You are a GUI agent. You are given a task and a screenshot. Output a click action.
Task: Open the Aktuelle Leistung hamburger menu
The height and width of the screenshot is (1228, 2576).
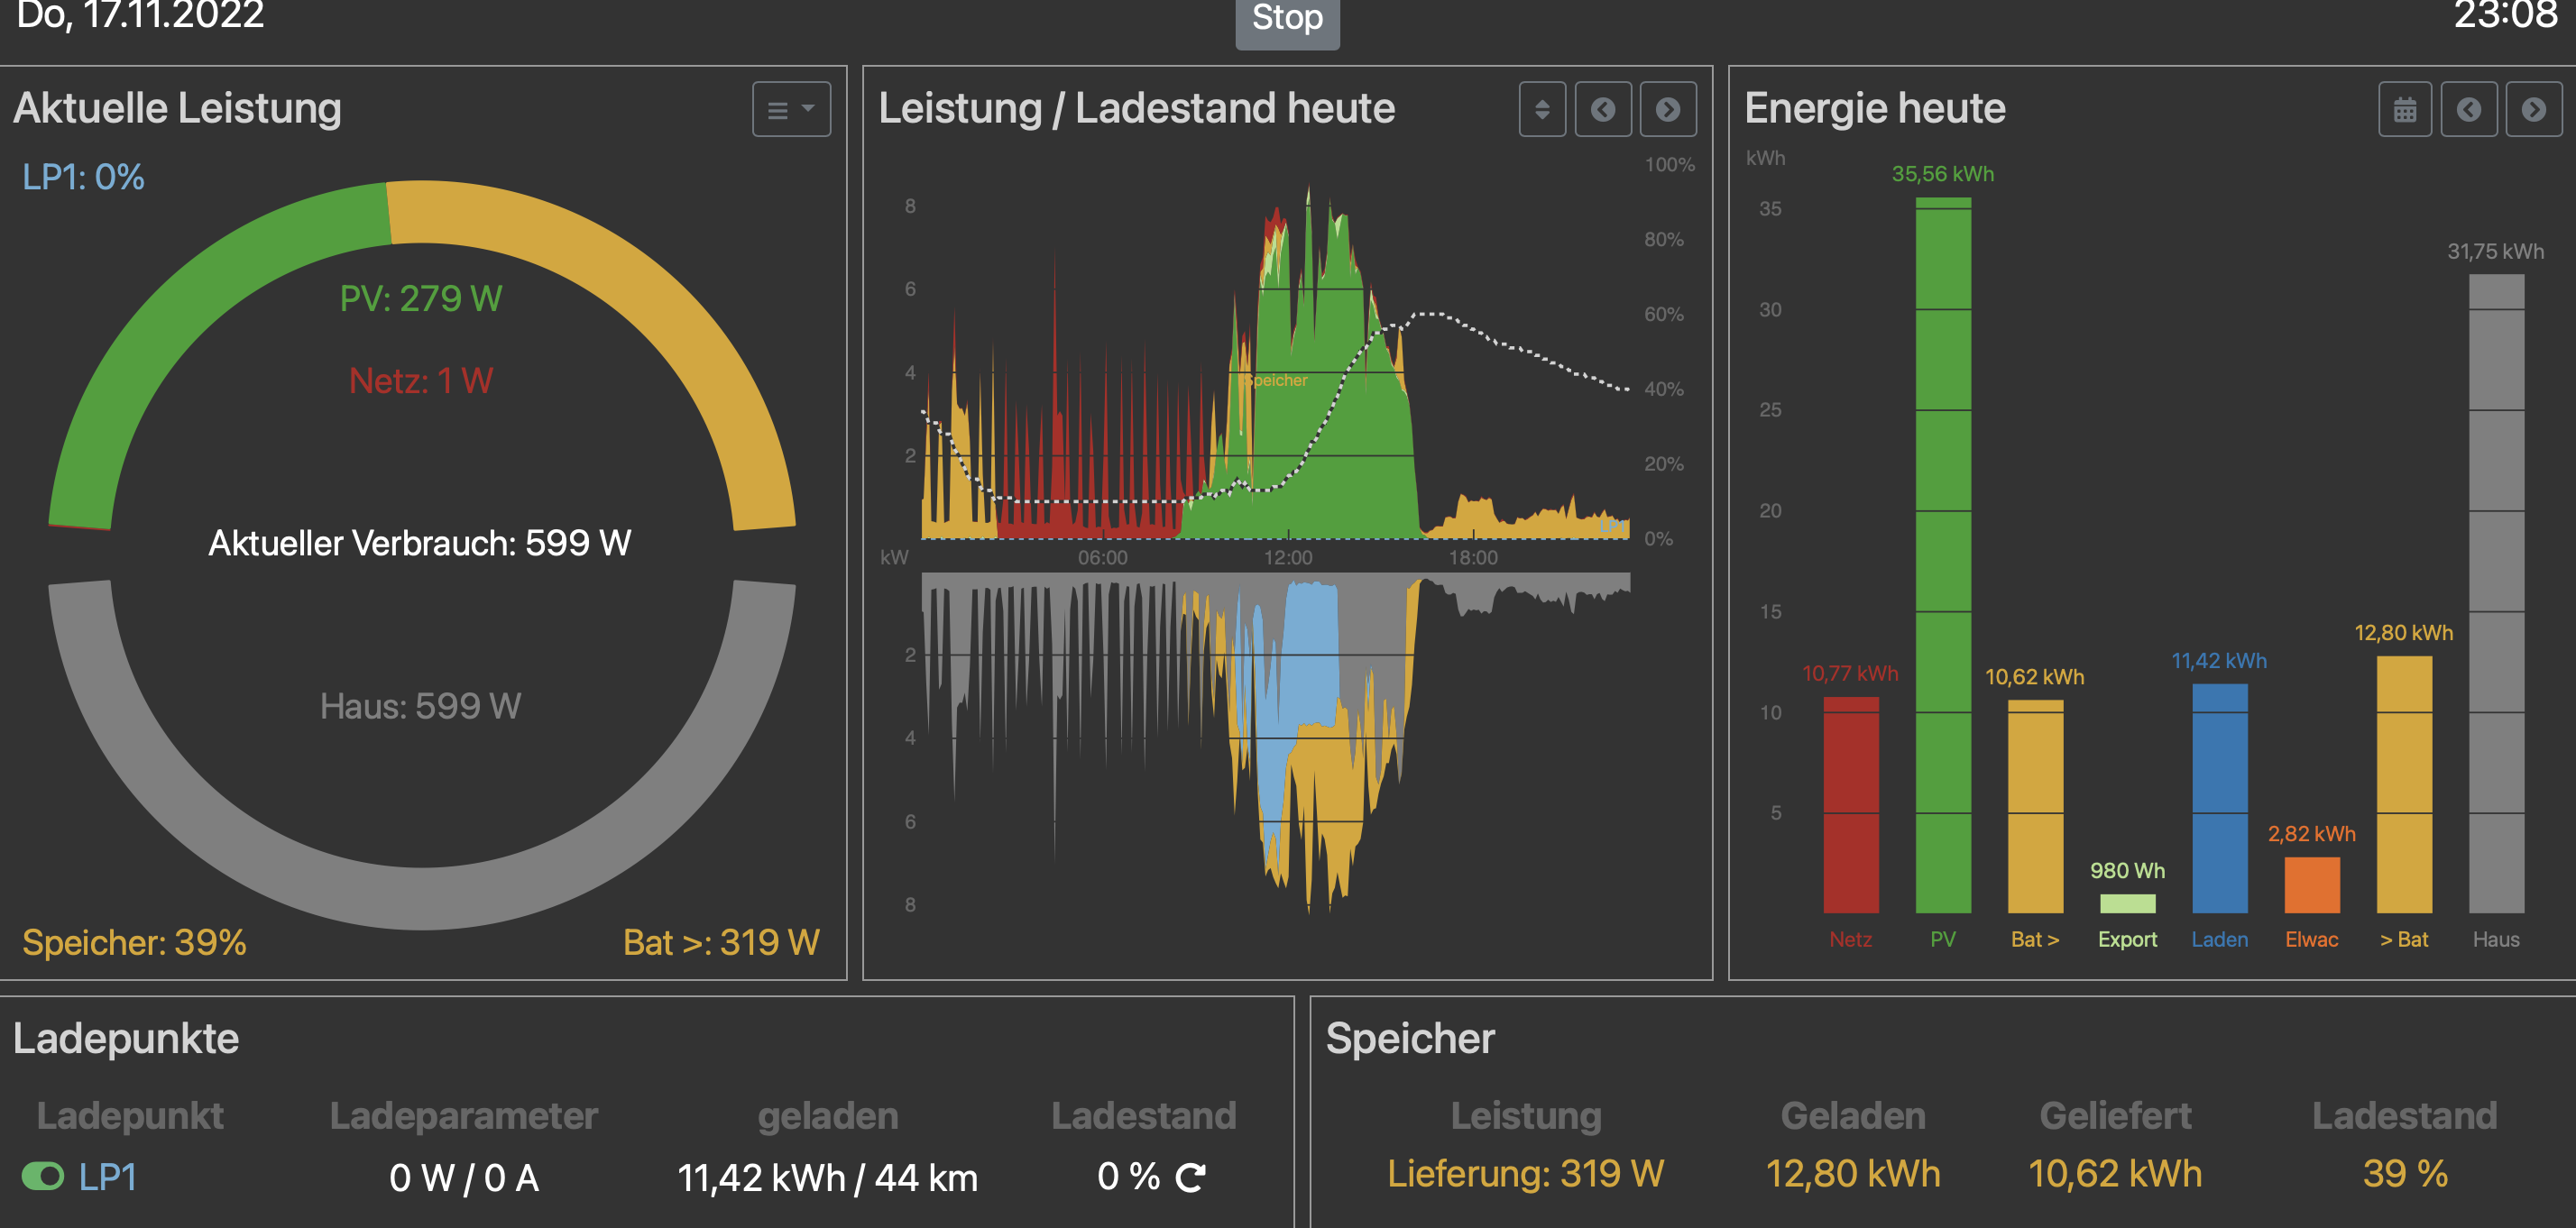[x=791, y=109]
